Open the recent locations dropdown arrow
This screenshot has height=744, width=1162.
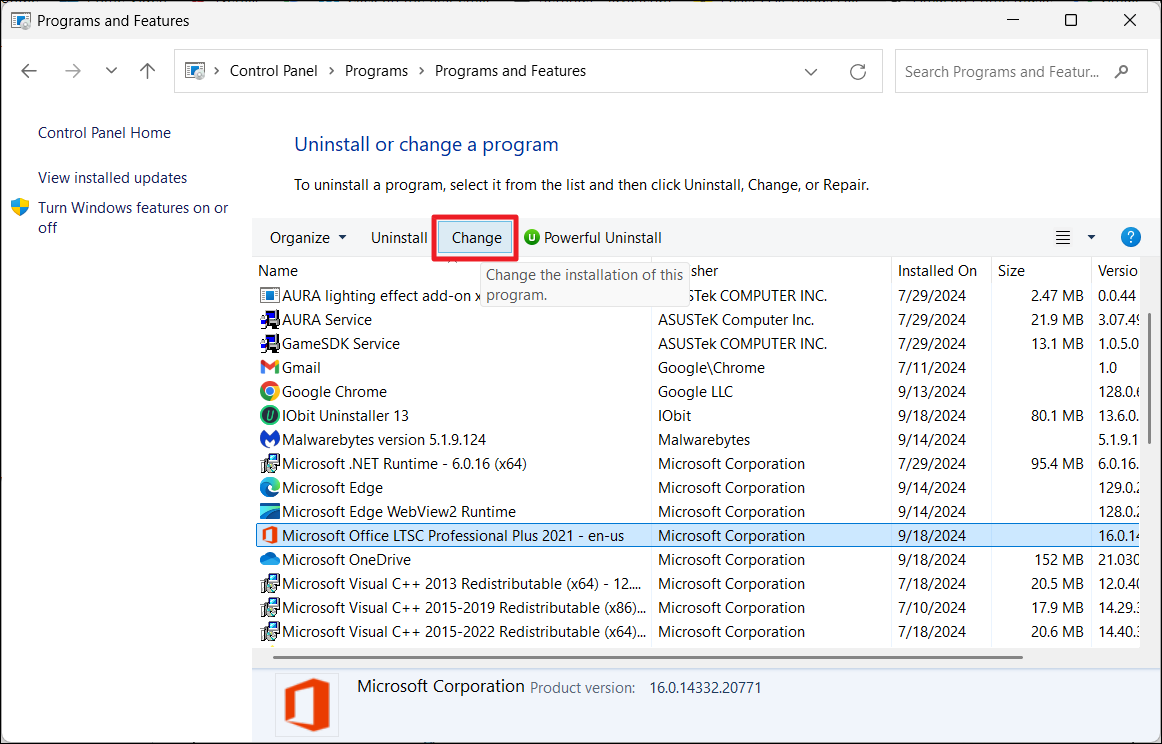click(111, 71)
